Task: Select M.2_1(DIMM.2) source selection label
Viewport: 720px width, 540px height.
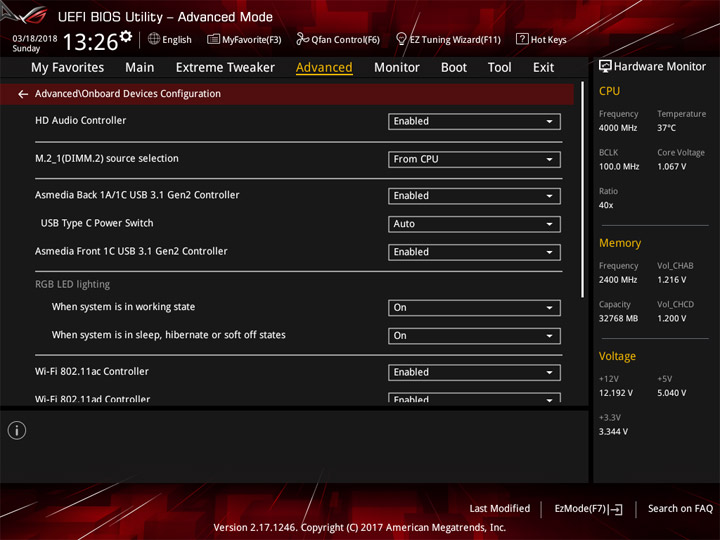Action: (x=107, y=158)
